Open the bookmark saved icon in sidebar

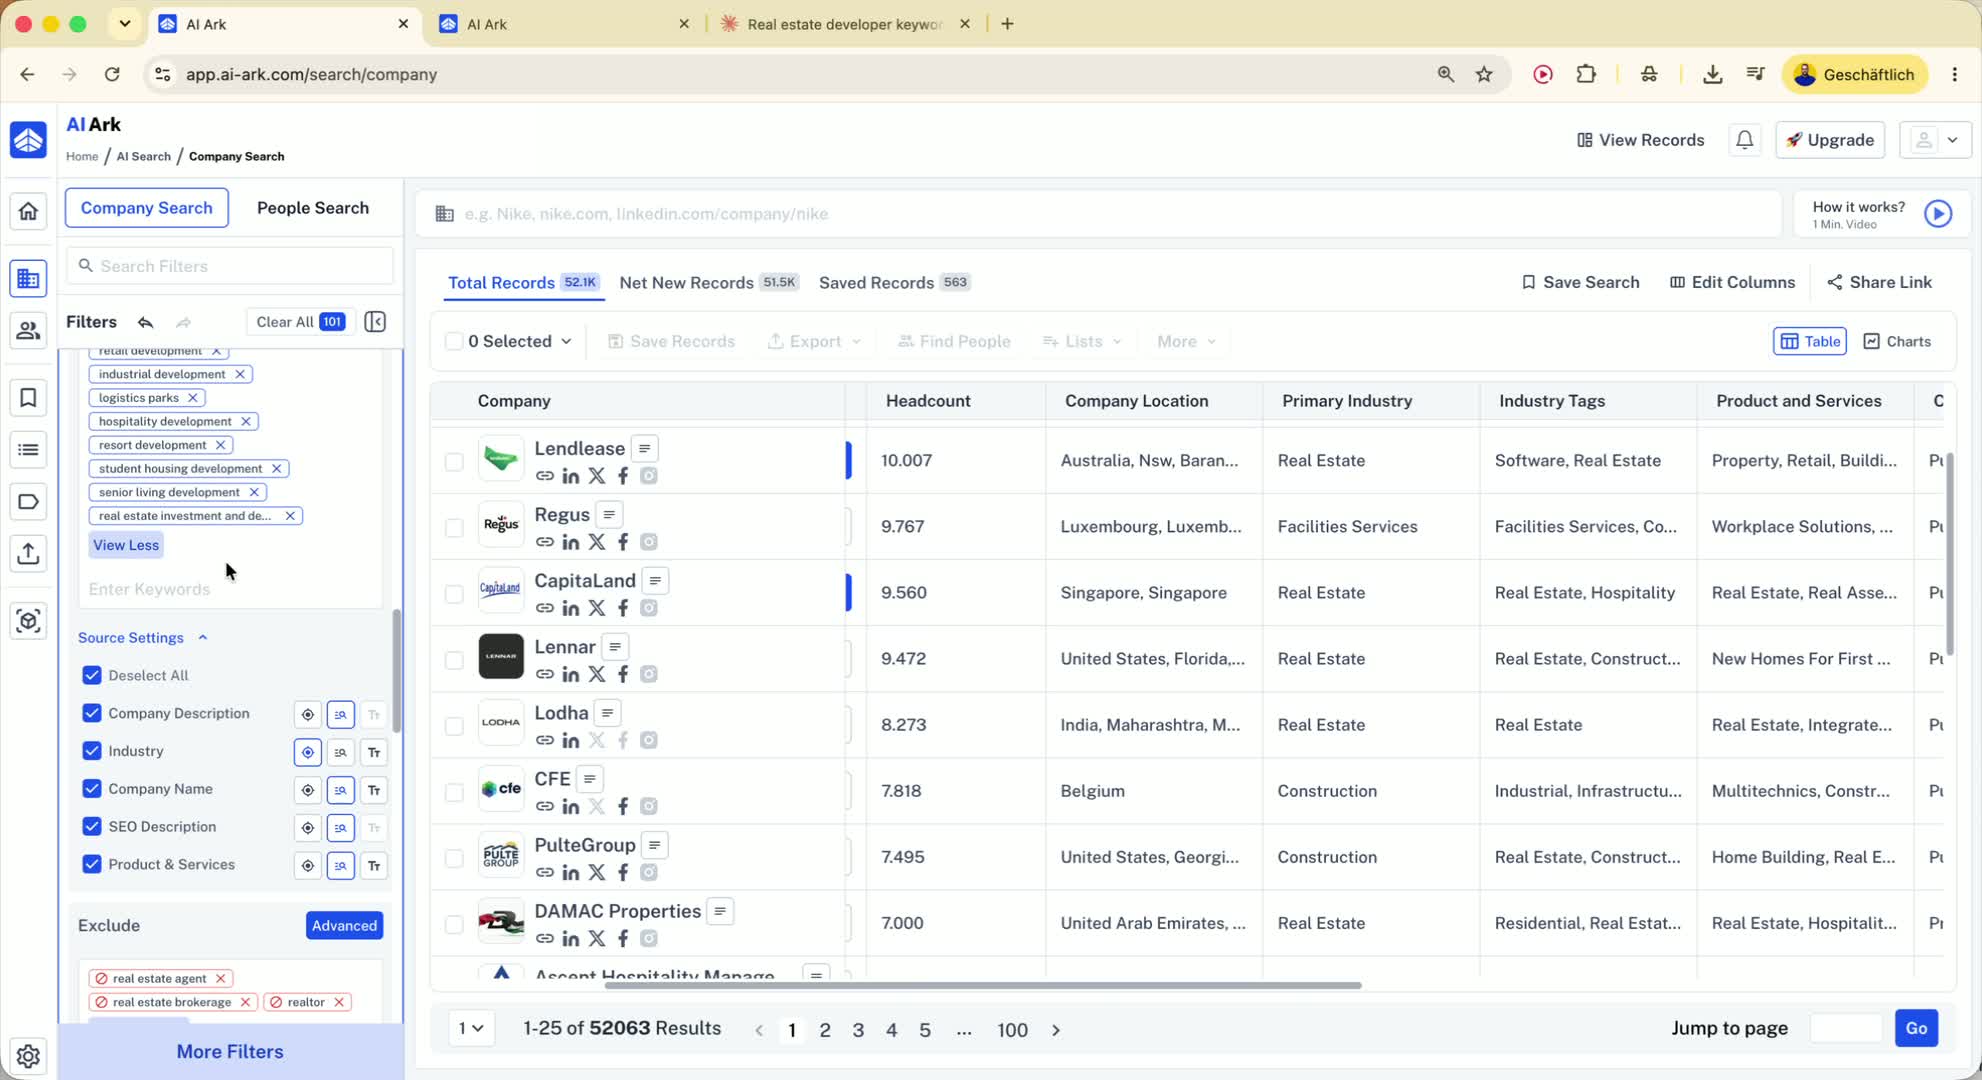coord(28,398)
